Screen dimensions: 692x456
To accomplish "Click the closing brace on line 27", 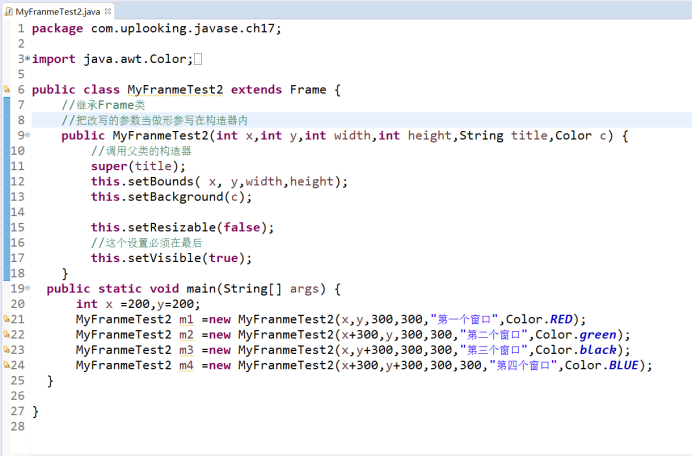I will point(35,412).
